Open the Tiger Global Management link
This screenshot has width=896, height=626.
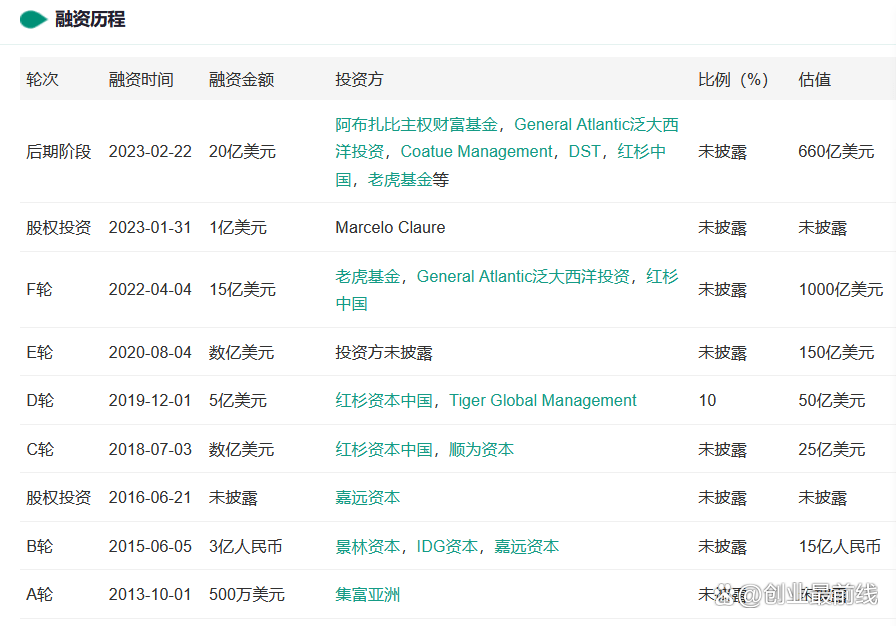[x=542, y=400]
